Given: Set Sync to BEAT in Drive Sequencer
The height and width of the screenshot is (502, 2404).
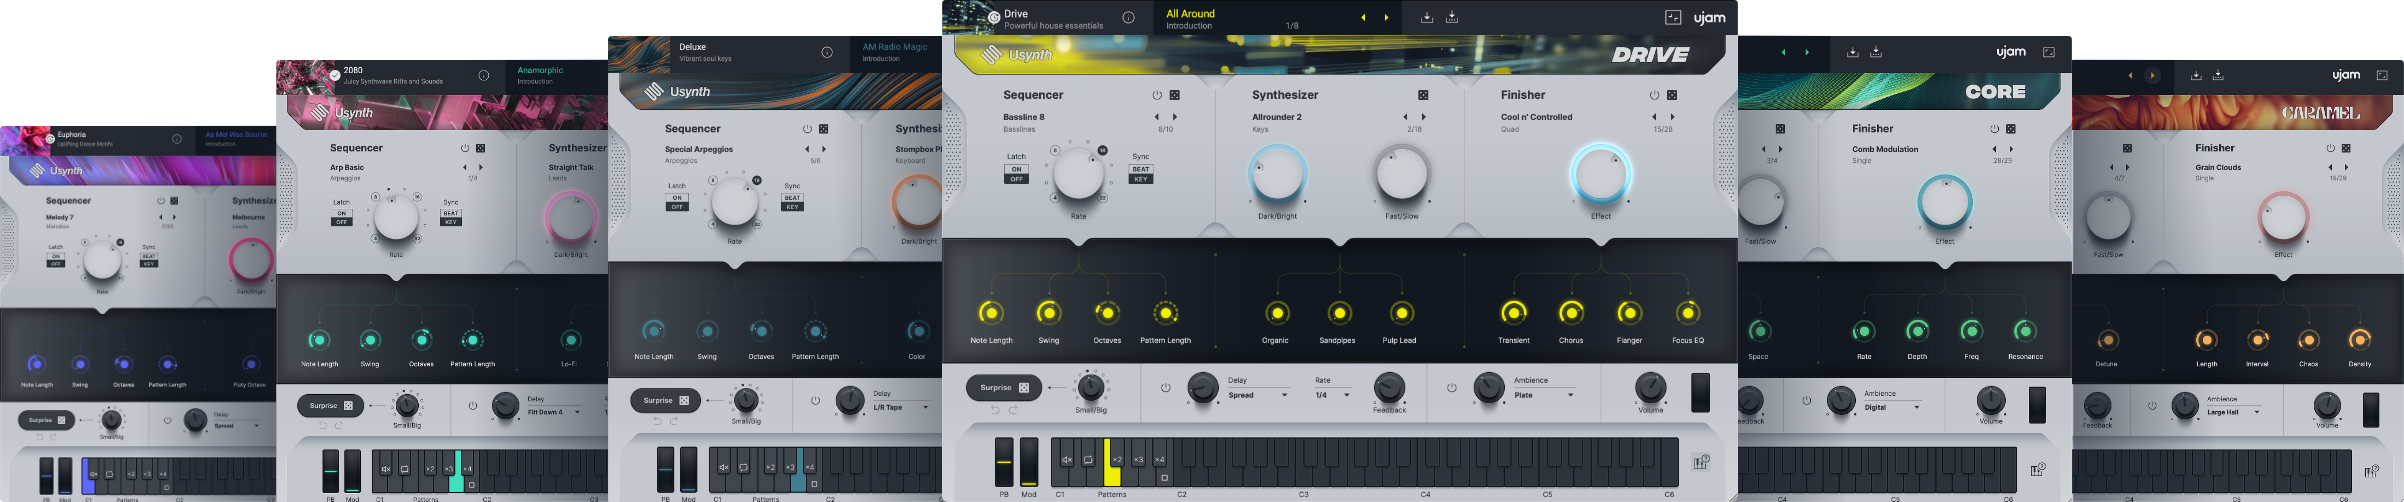Looking at the screenshot, I should pyautogui.click(x=1141, y=169).
